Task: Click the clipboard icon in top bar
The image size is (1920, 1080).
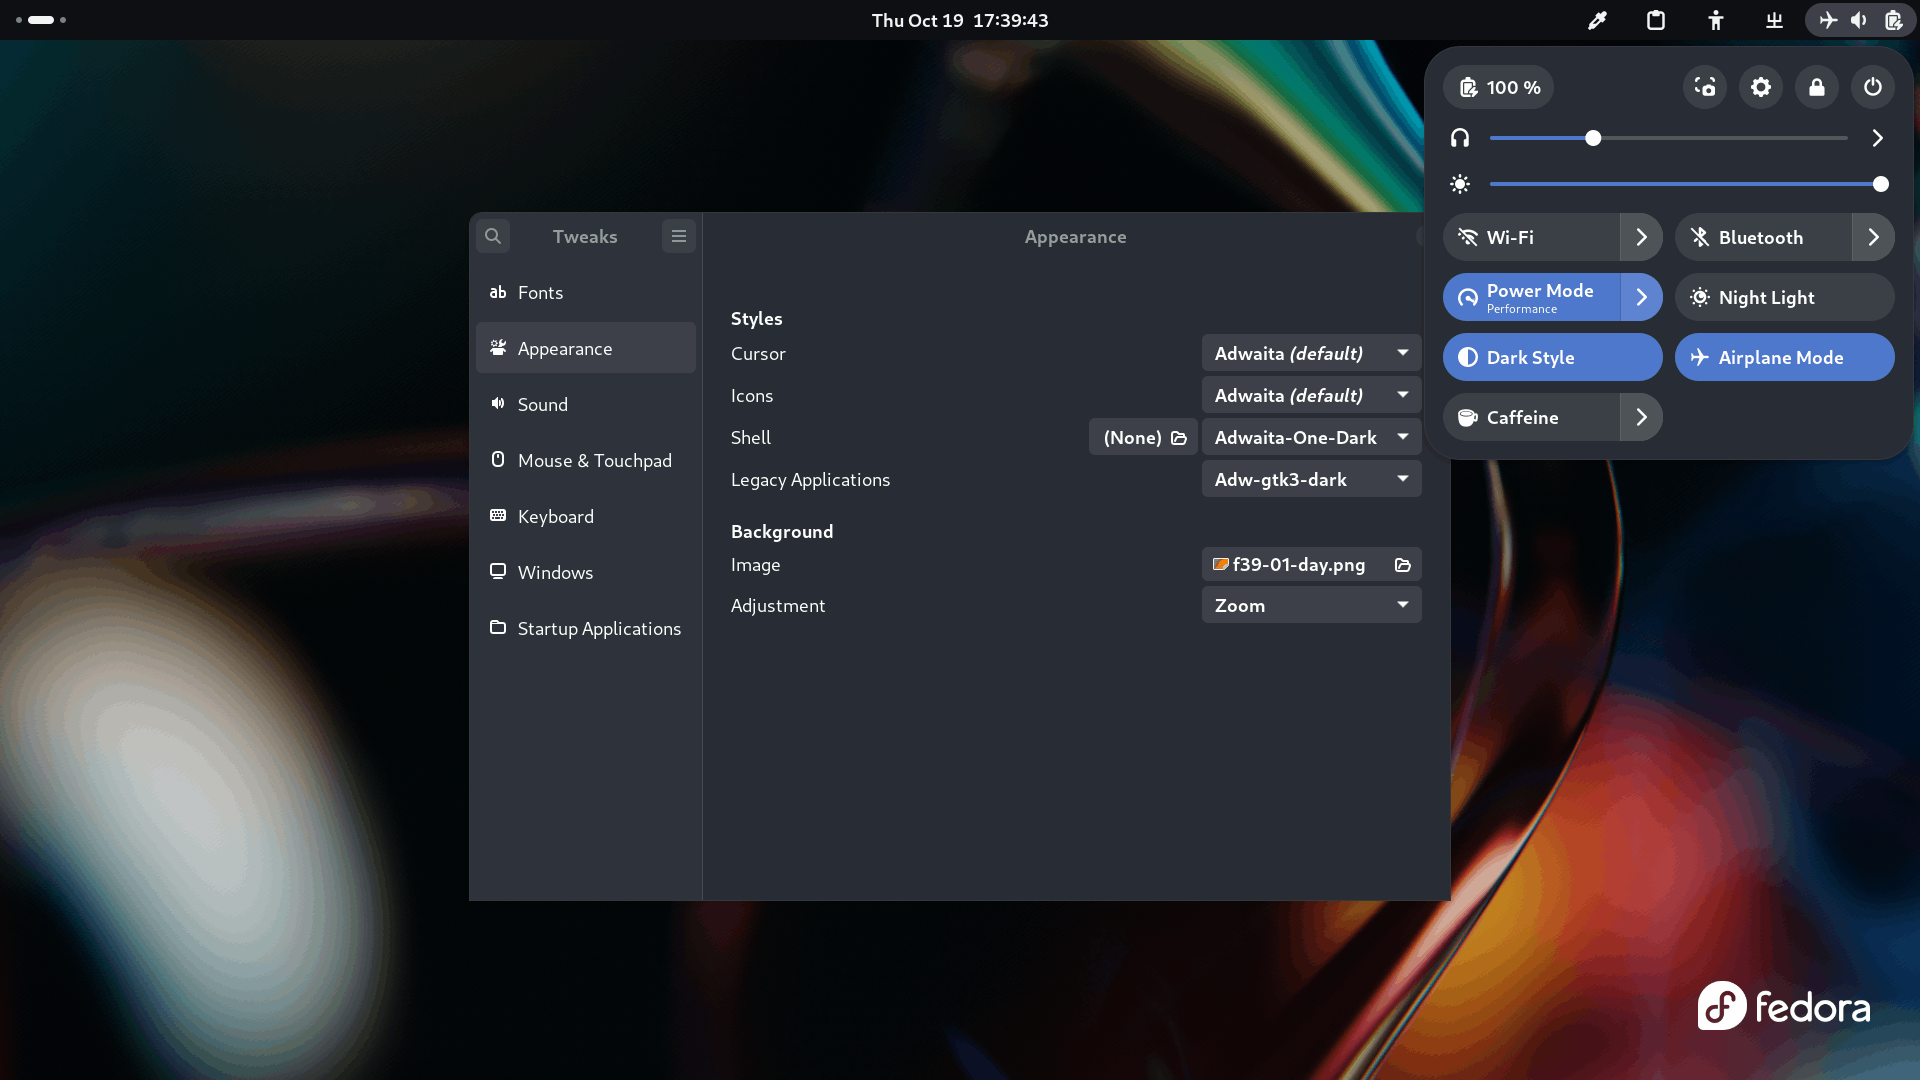Action: 1656,20
